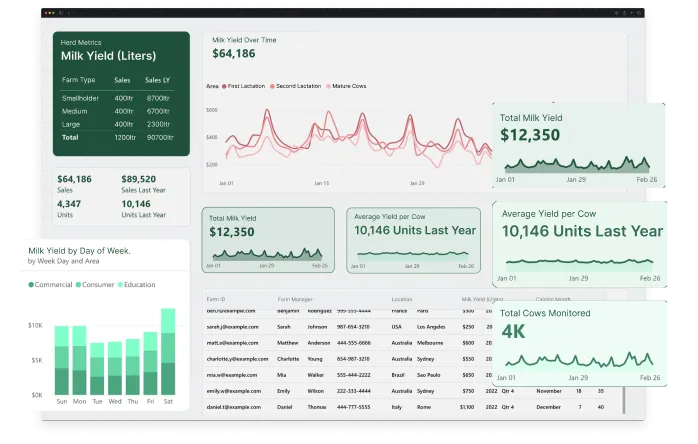Toggle the Consumer legend series
Viewport: 698px width, 444px height.
tap(78, 285)
